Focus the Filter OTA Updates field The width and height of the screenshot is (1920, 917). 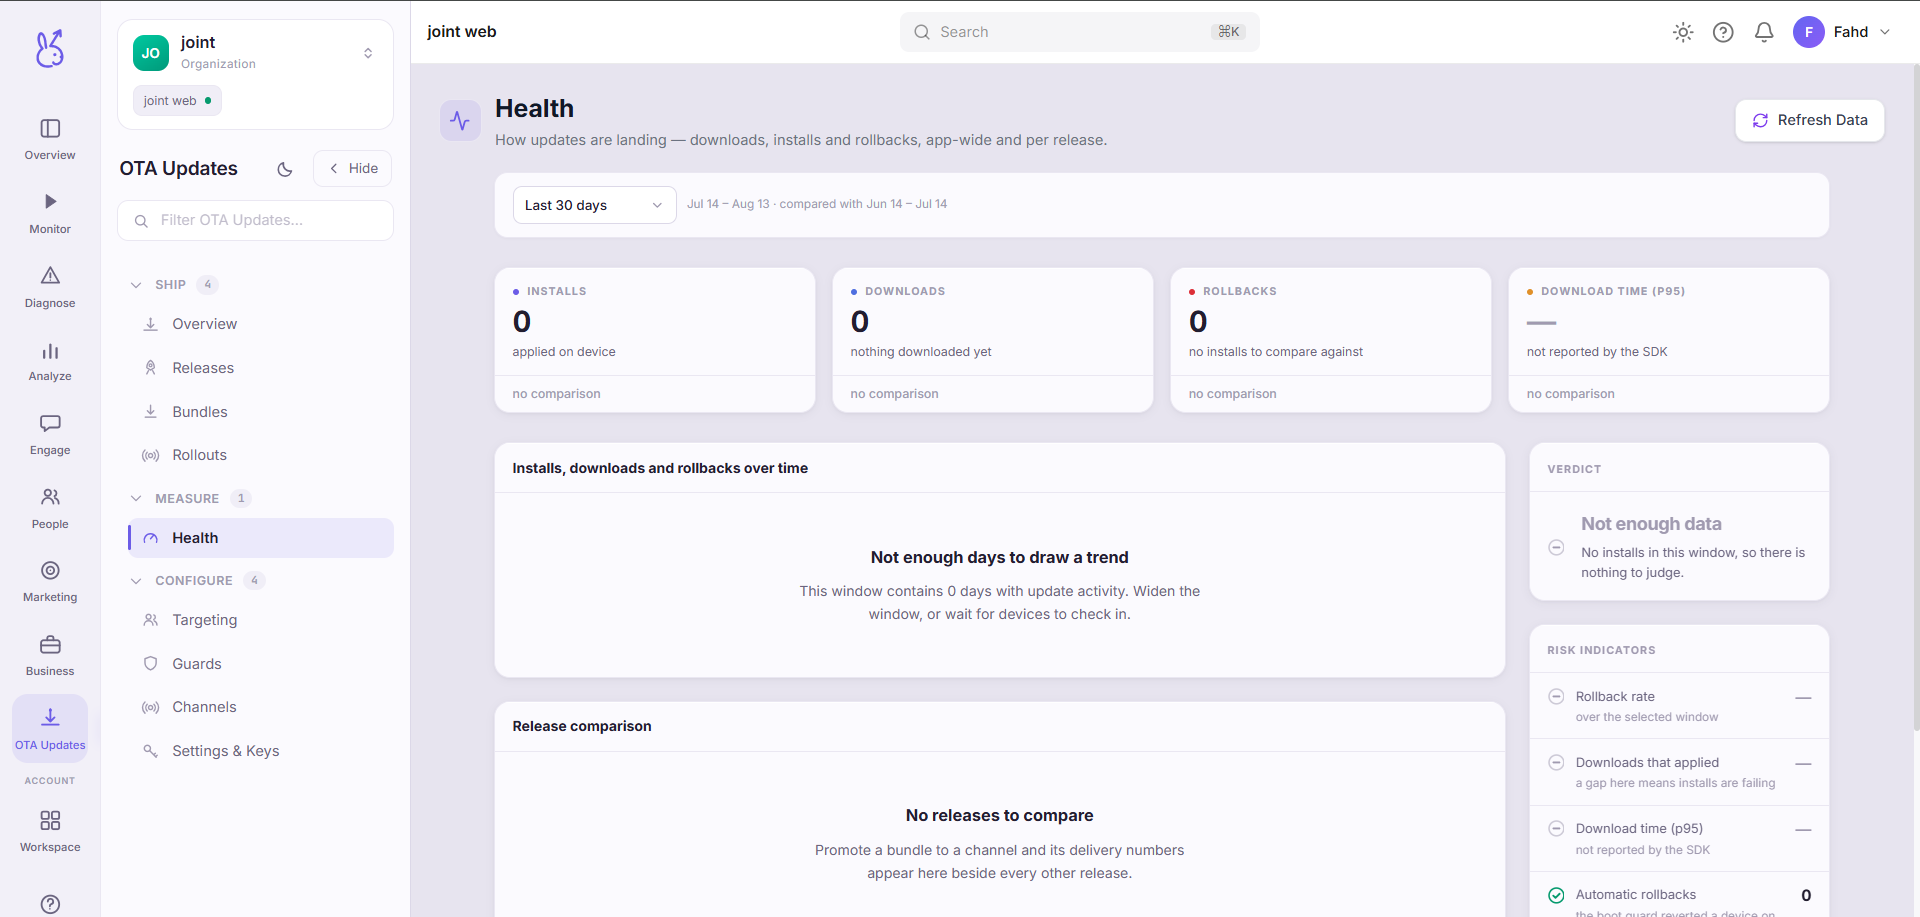coord(255,220)
